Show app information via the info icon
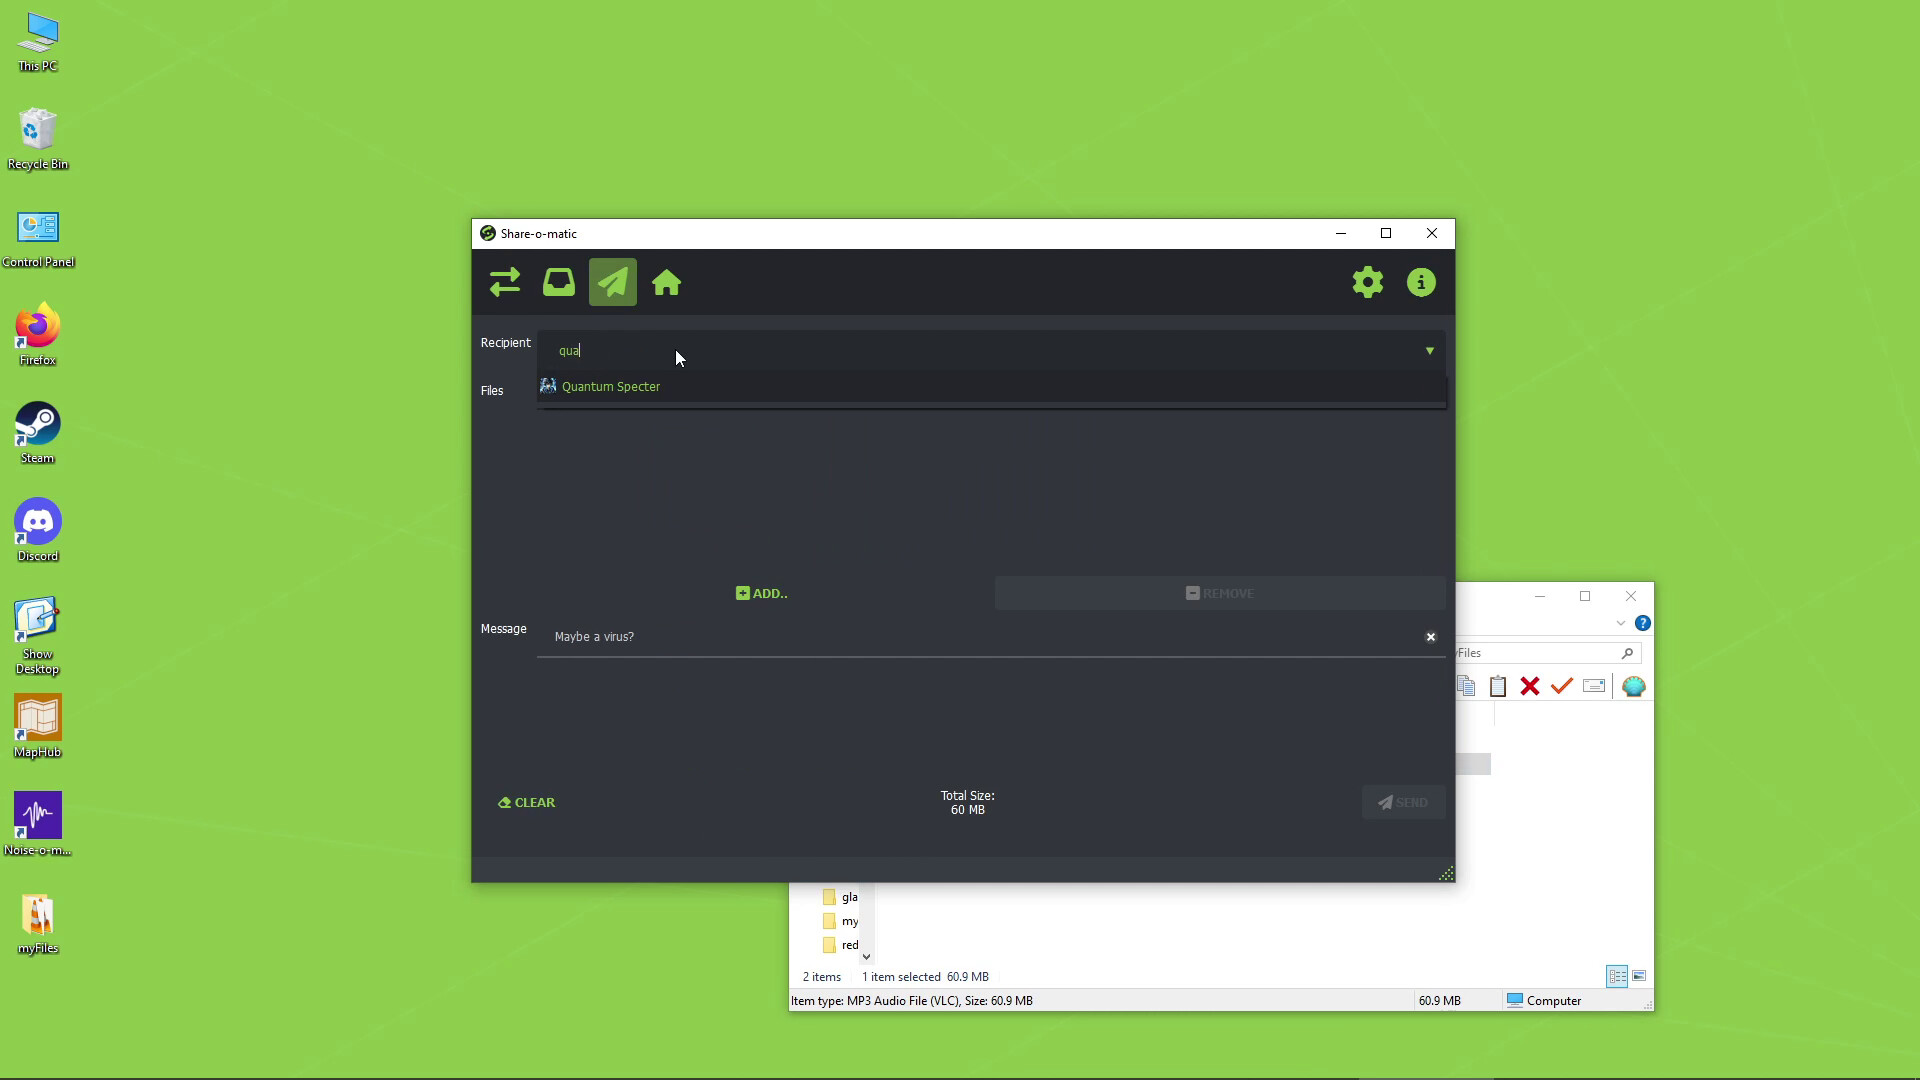The width and height of the screenshot is (1920, 1080). point(1421,282)
